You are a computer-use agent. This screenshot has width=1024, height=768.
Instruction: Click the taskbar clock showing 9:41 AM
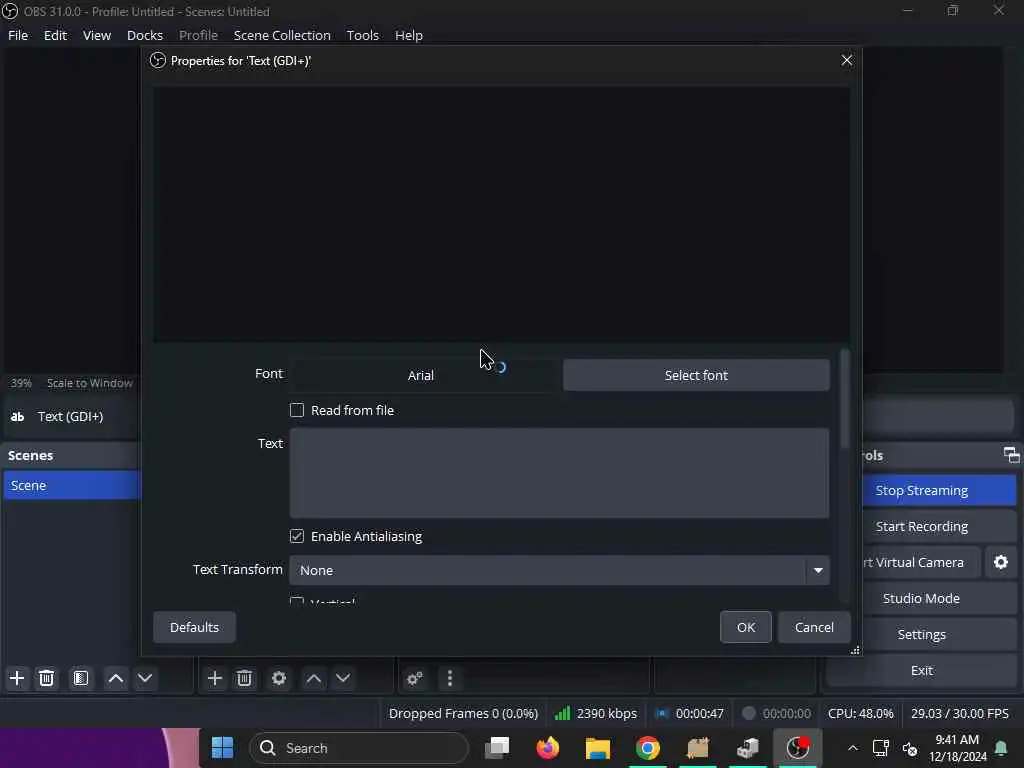pyautogui.click(x=957, y=748)
